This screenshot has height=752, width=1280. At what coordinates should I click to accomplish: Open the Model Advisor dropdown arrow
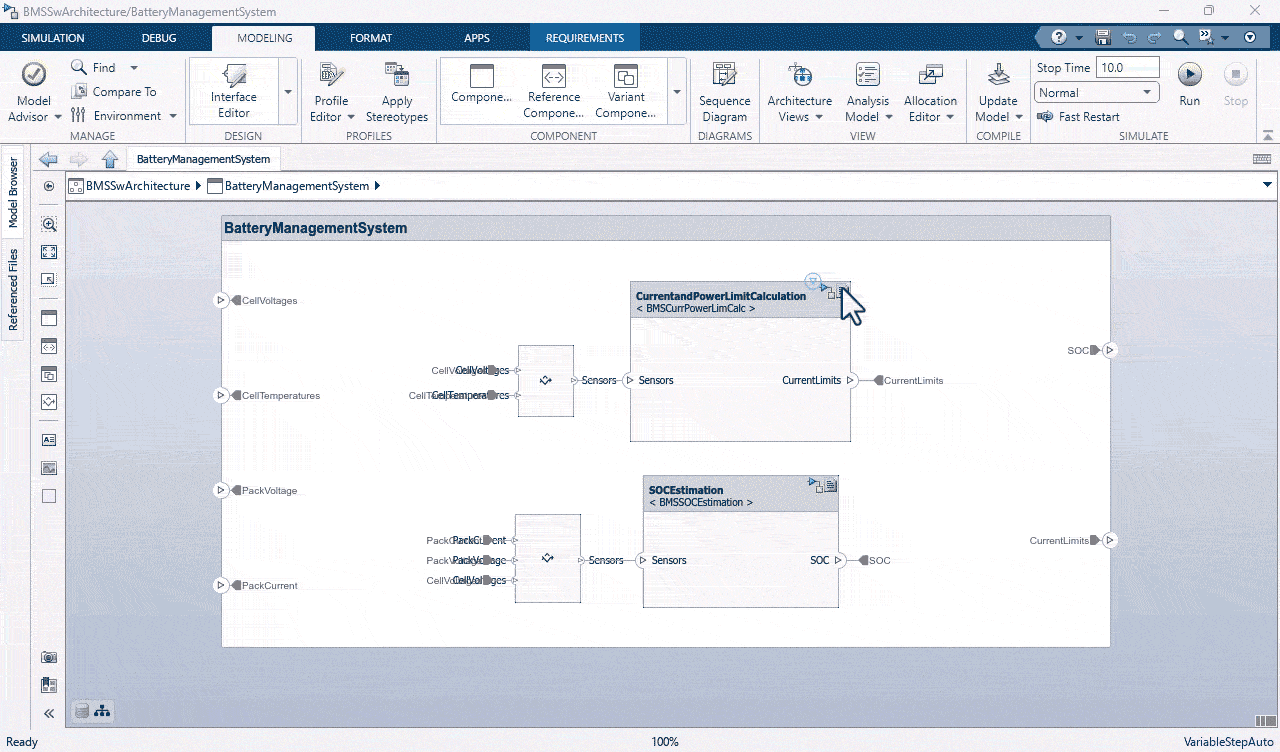click(59, 117)
